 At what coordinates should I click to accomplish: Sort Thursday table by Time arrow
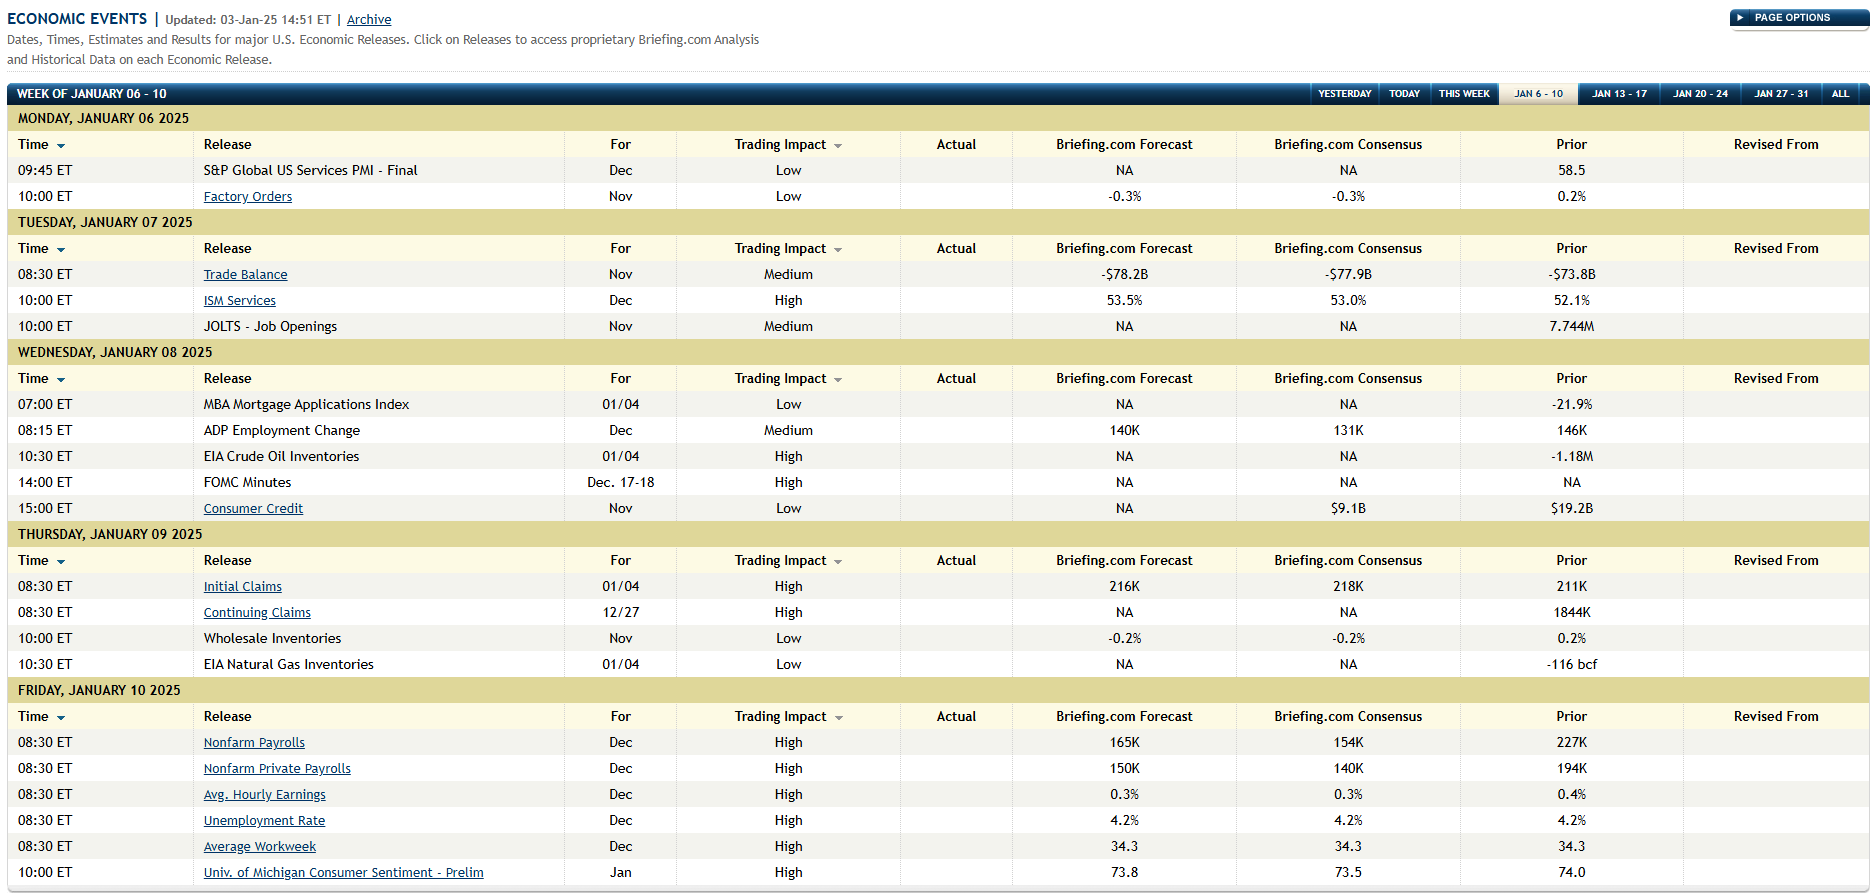click(61, 562)
